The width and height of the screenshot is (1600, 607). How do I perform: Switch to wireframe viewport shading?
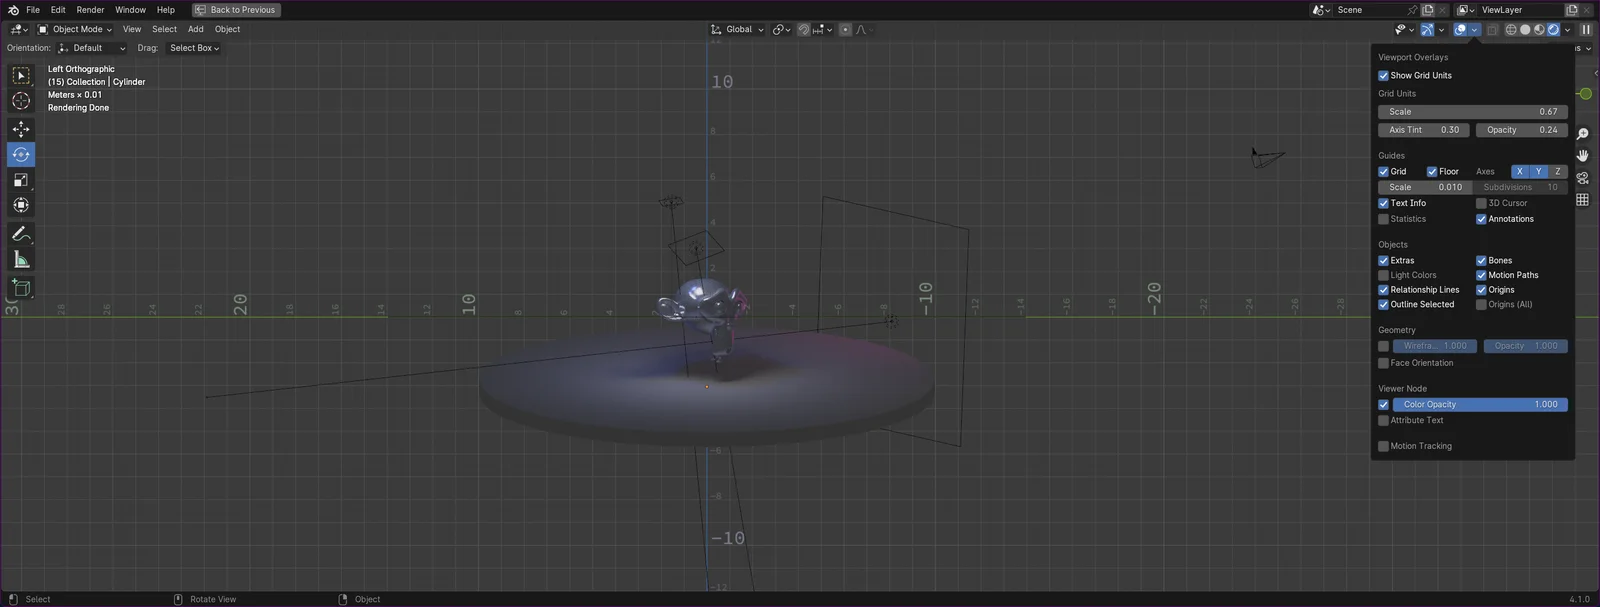1511,30
